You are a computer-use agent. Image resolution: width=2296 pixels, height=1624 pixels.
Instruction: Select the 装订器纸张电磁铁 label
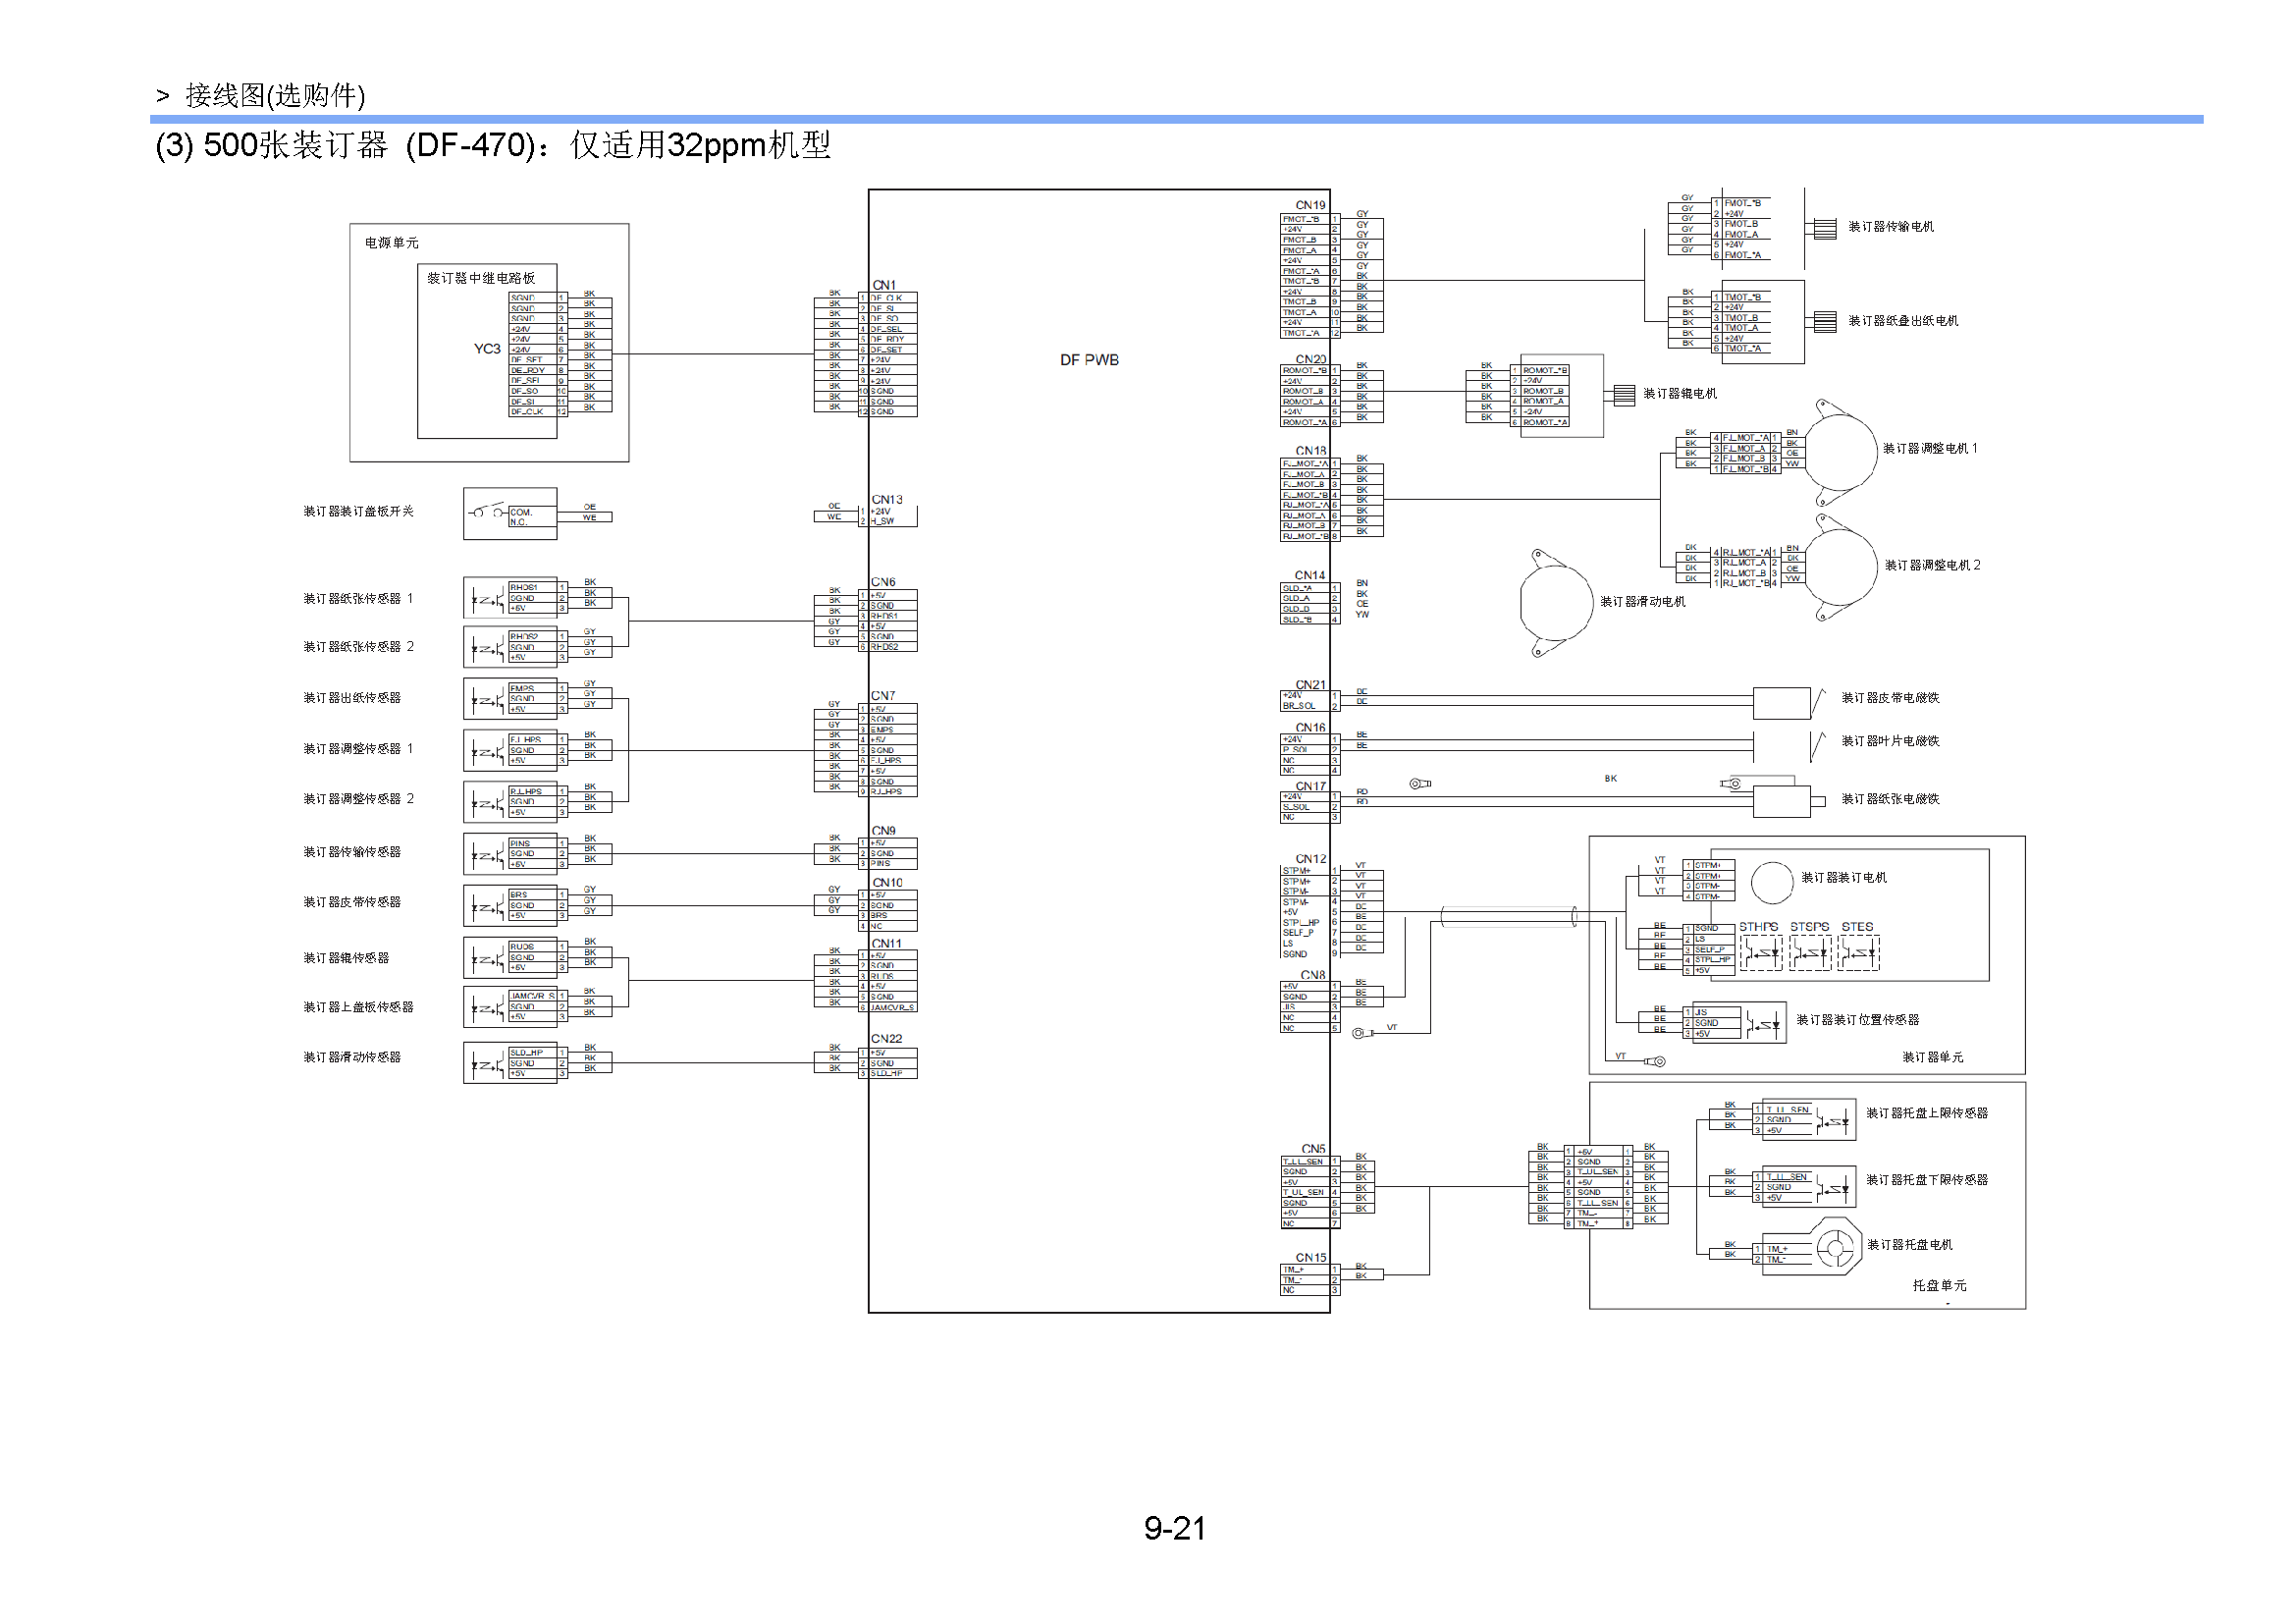1890,798
